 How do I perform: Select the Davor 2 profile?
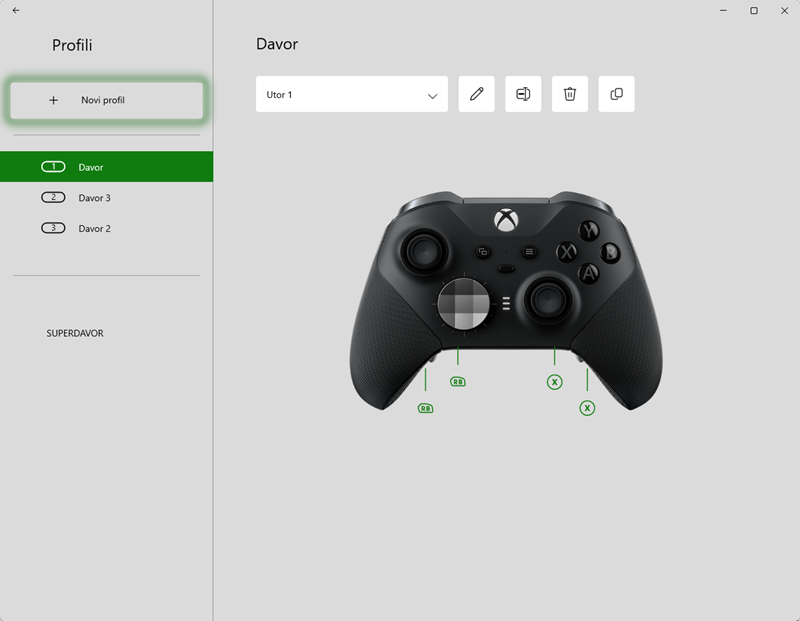coord(107,228)
